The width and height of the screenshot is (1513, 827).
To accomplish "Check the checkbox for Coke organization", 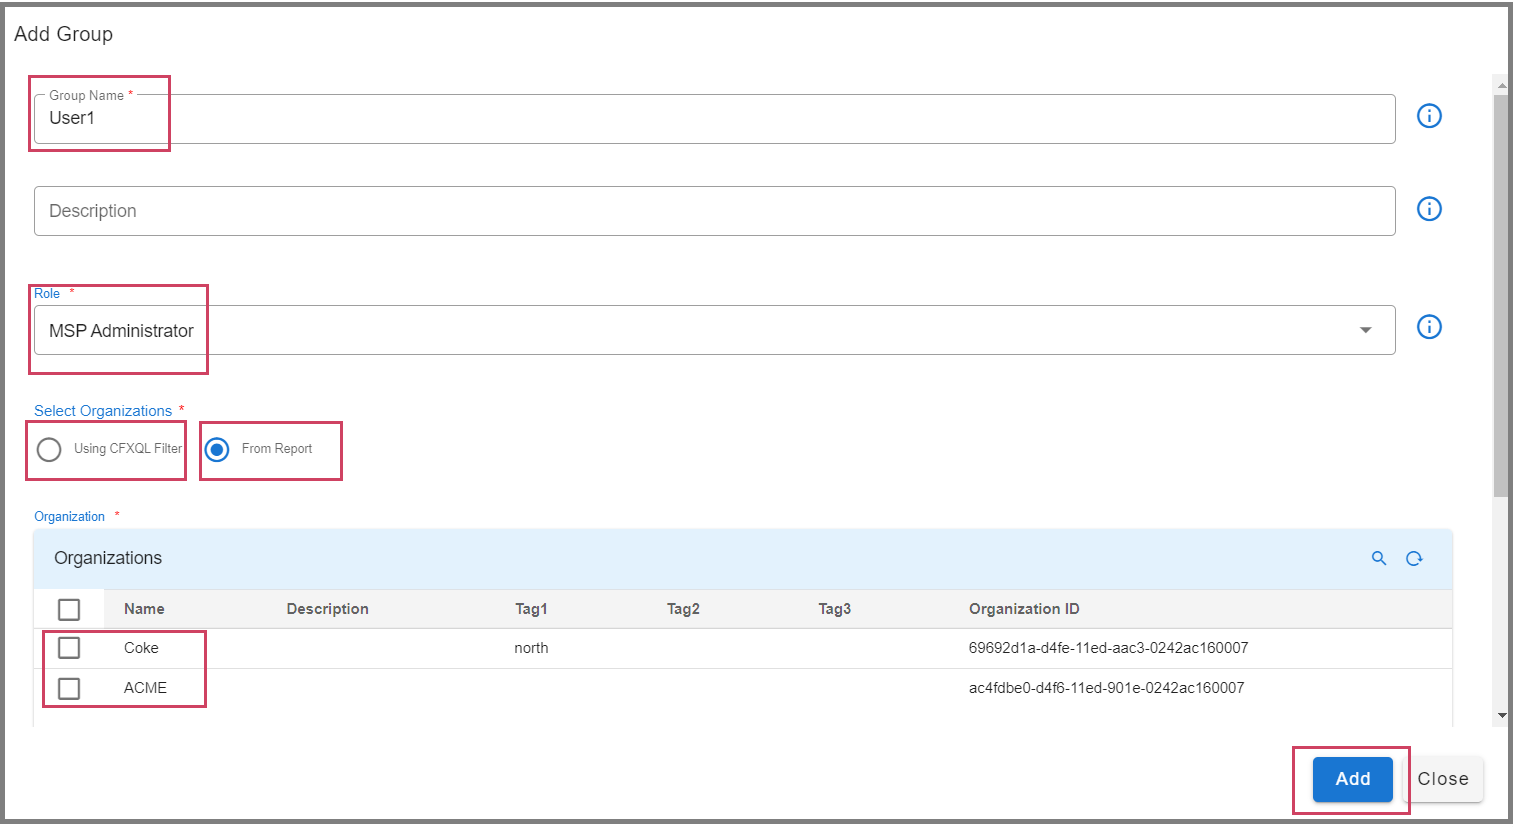I will click(x=68, y=647).
